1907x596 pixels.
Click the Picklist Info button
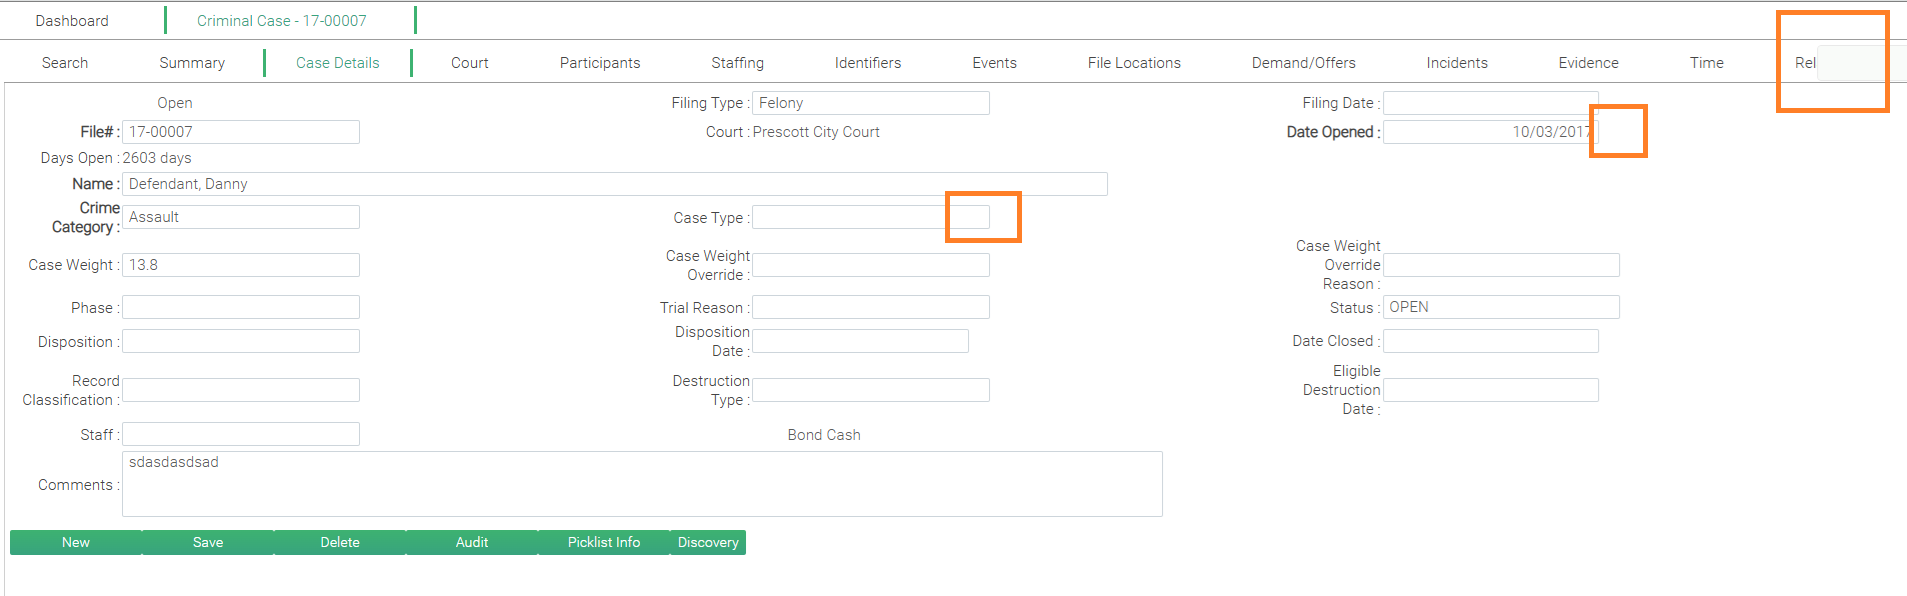604,542
